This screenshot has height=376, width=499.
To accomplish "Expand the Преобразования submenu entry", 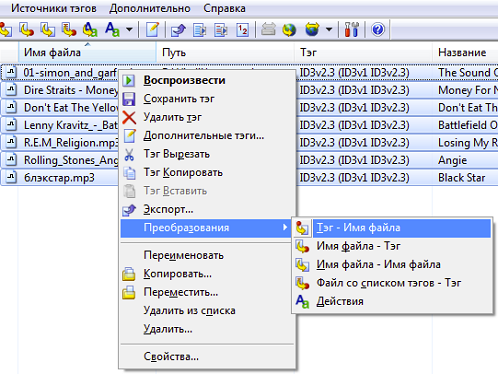I will (x=206, y=228).
